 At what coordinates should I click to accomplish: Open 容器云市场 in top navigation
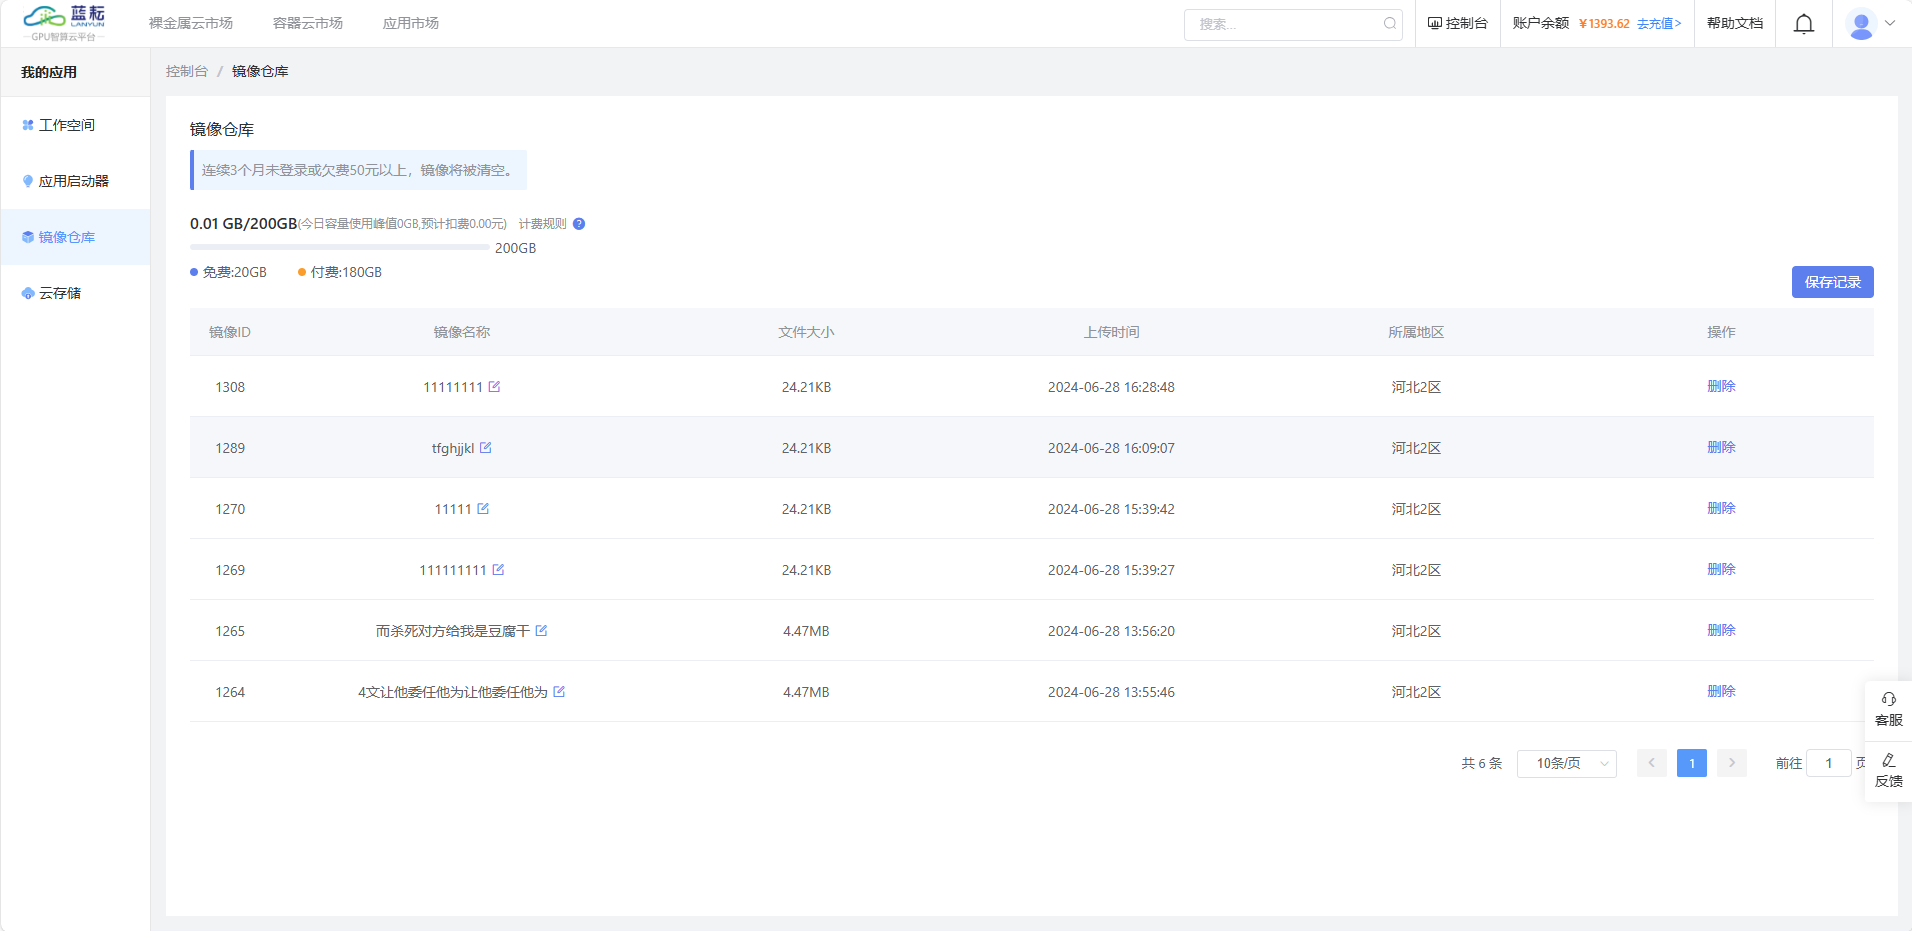click(308, 23)
